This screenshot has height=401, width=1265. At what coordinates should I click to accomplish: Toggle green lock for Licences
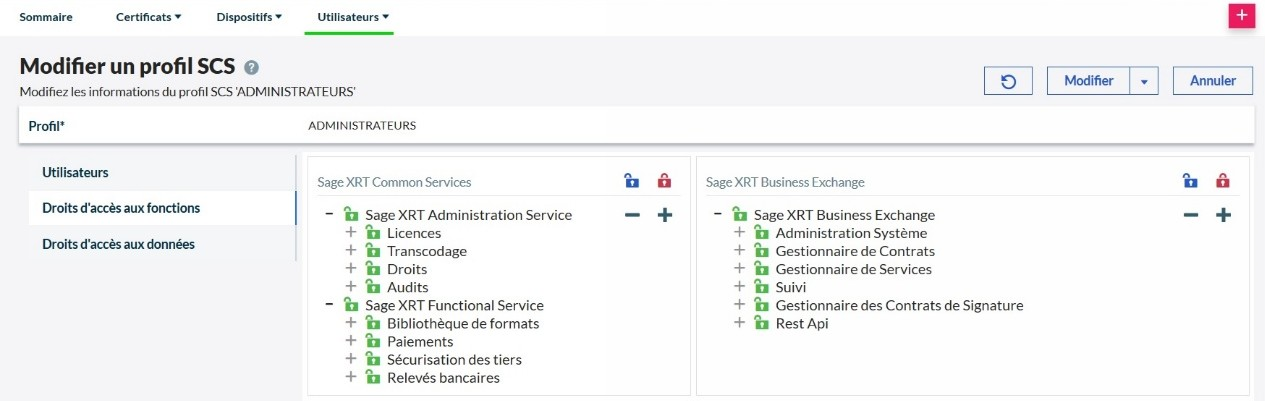372,233
